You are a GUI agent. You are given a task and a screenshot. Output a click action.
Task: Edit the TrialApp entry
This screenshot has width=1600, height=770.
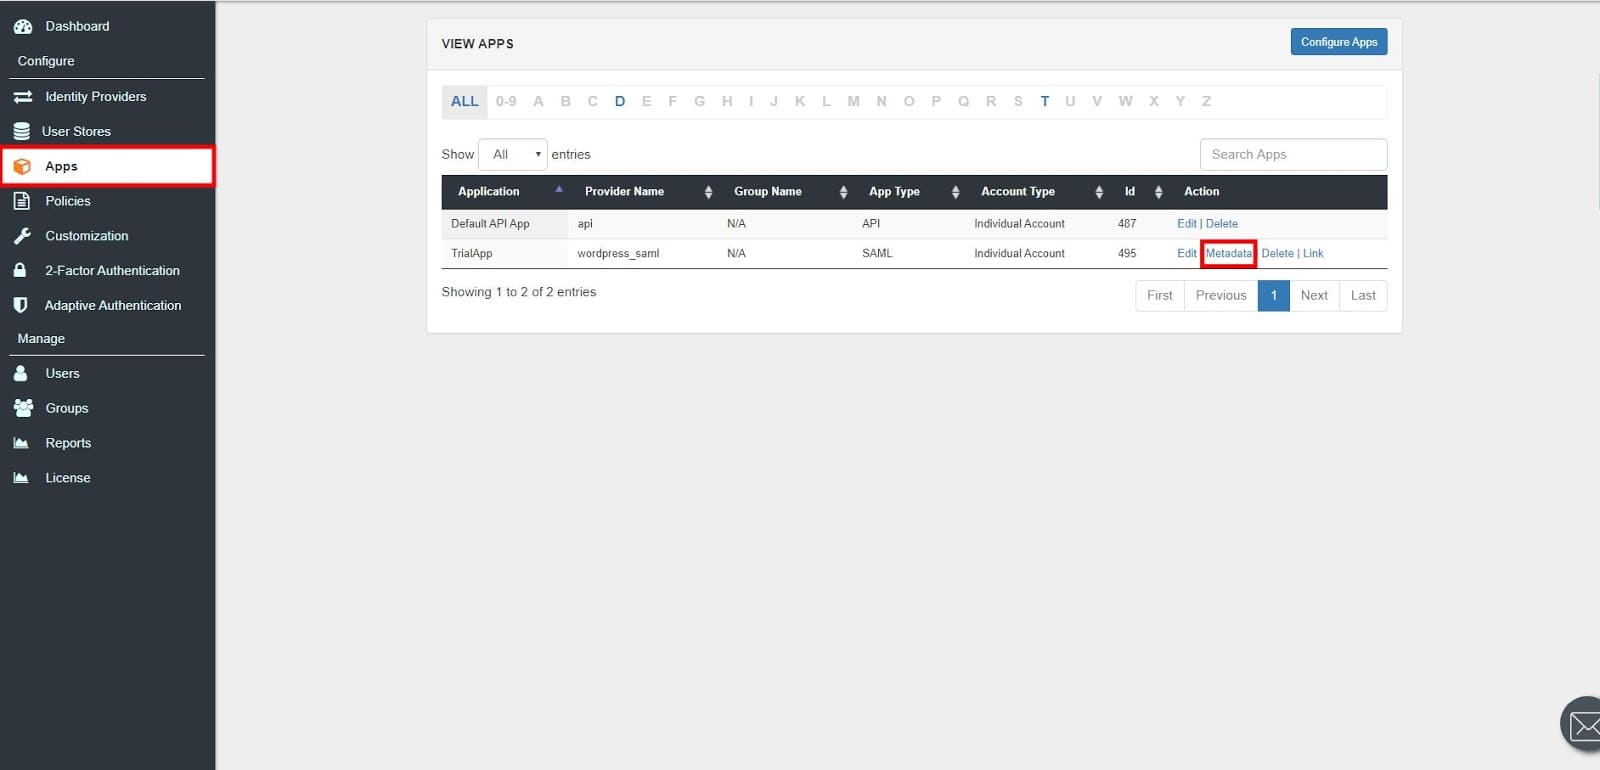(1186, 254)
